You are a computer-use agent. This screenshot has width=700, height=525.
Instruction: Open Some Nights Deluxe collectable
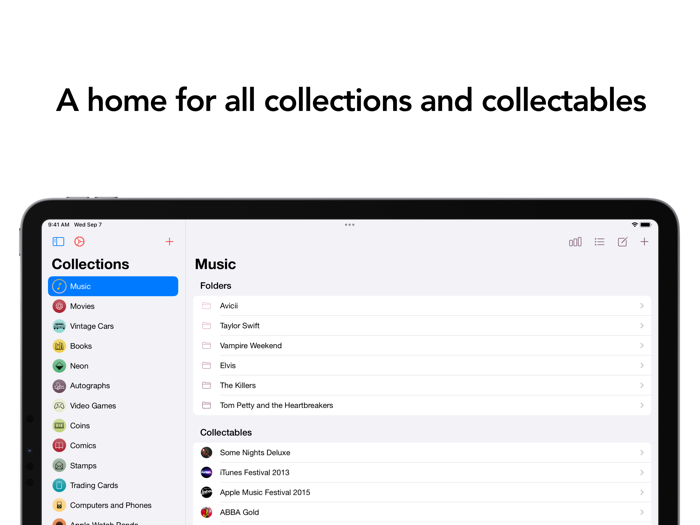(422, 453)
